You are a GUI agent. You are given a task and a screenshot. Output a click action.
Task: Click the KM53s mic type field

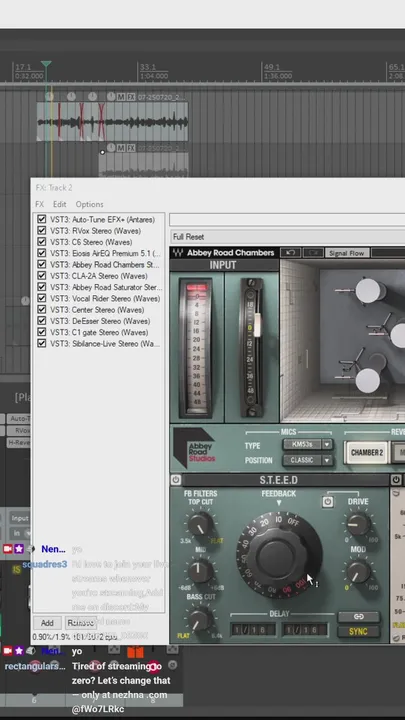(x=302, y=444)
